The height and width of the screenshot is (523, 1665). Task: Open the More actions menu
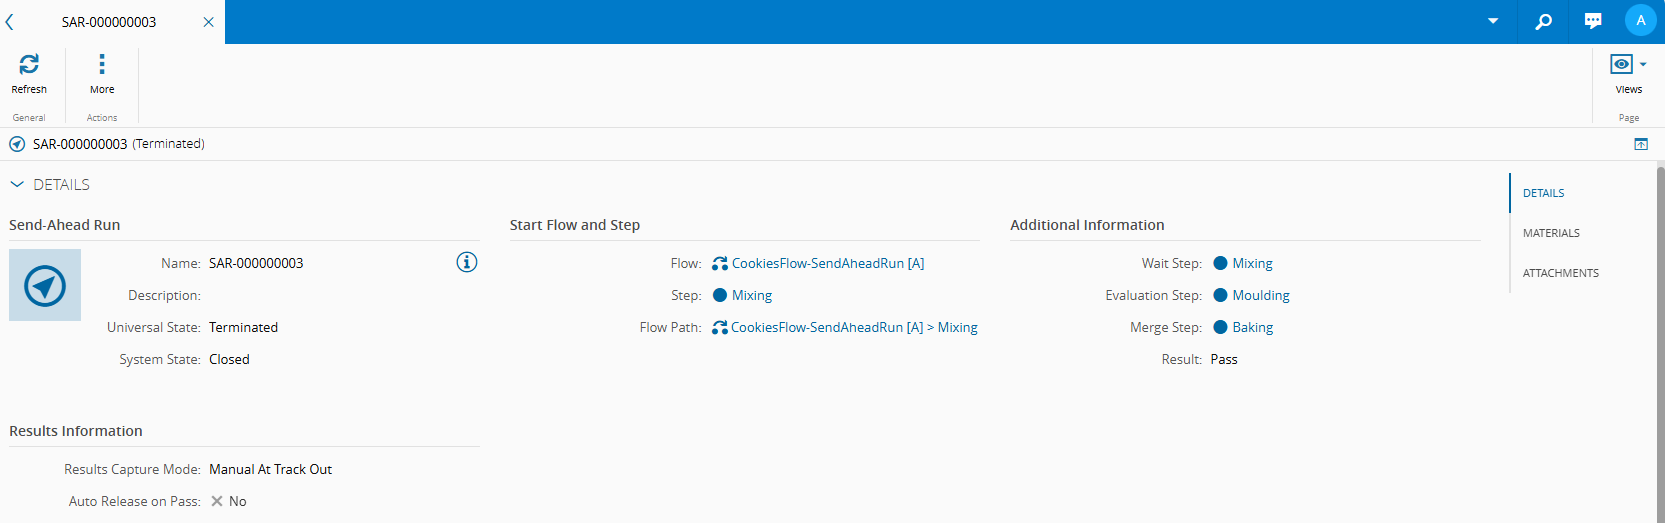pos(102,65)
